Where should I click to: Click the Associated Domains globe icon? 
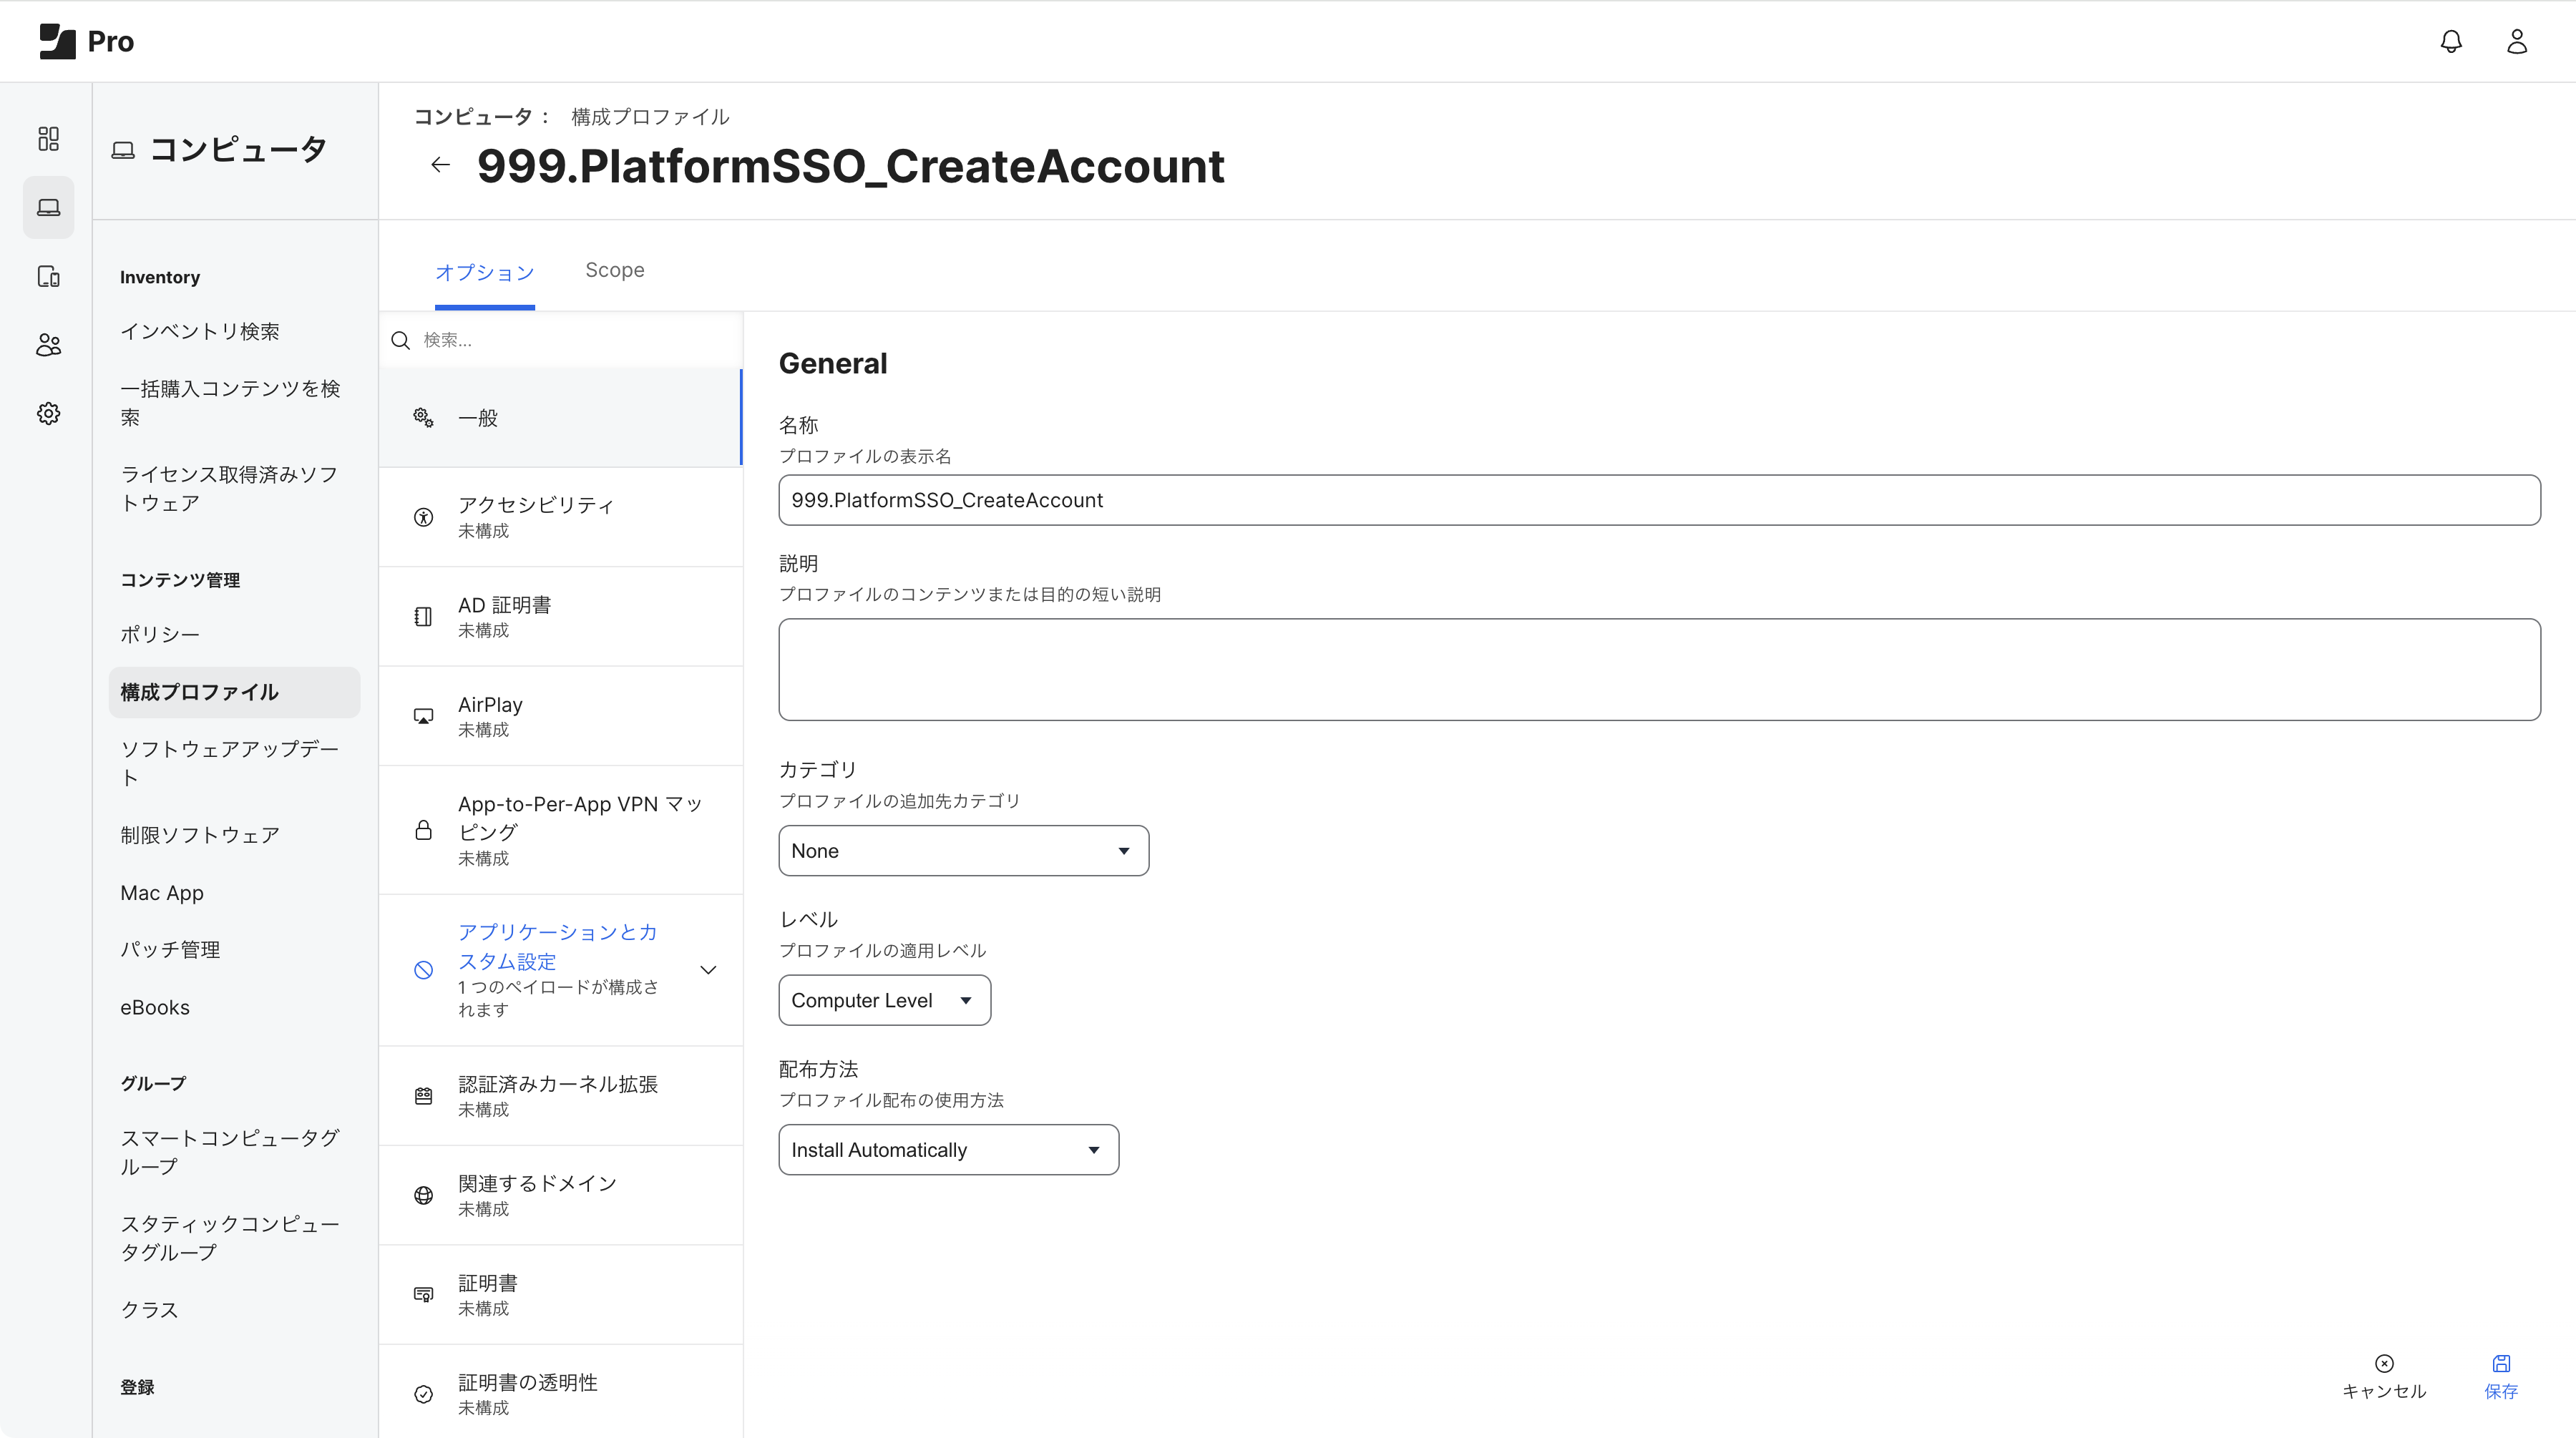coord(423,1195)
